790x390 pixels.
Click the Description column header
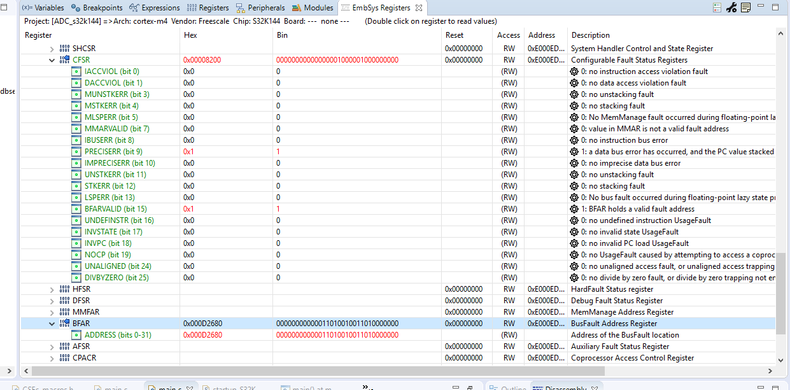pos(590,35)
